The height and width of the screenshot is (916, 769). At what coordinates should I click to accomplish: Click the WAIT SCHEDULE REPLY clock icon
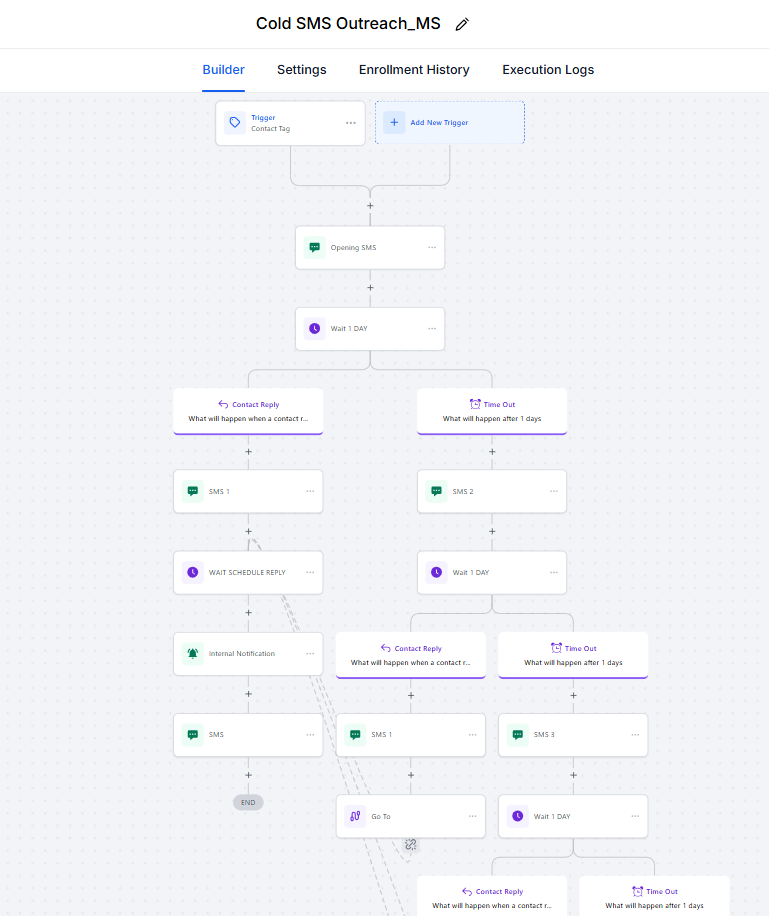pyautogui.click(x=193, y=573)
